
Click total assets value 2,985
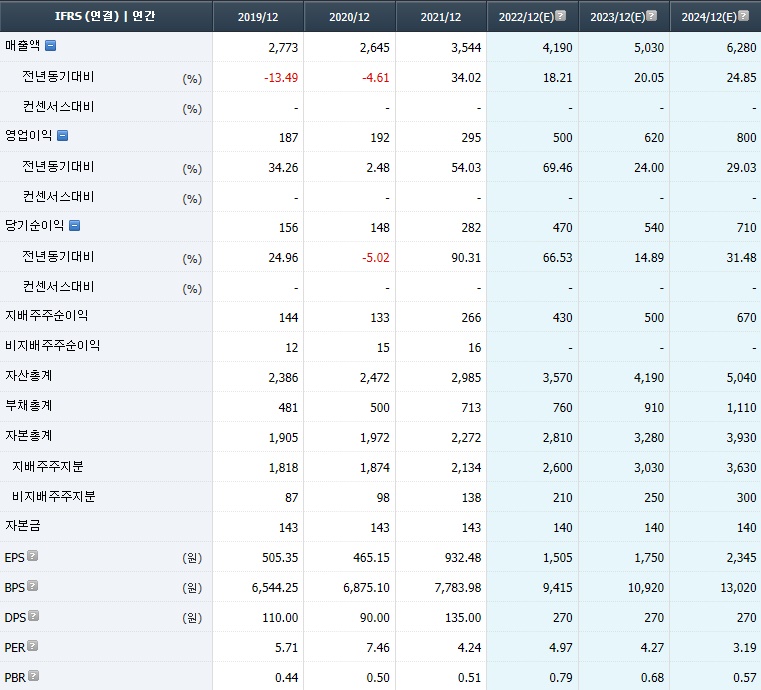(x=466, y=378)
